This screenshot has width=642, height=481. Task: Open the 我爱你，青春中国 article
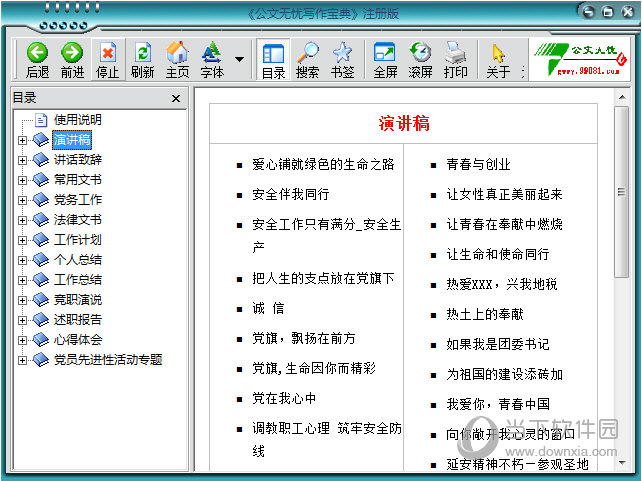[x=498, y=404]
